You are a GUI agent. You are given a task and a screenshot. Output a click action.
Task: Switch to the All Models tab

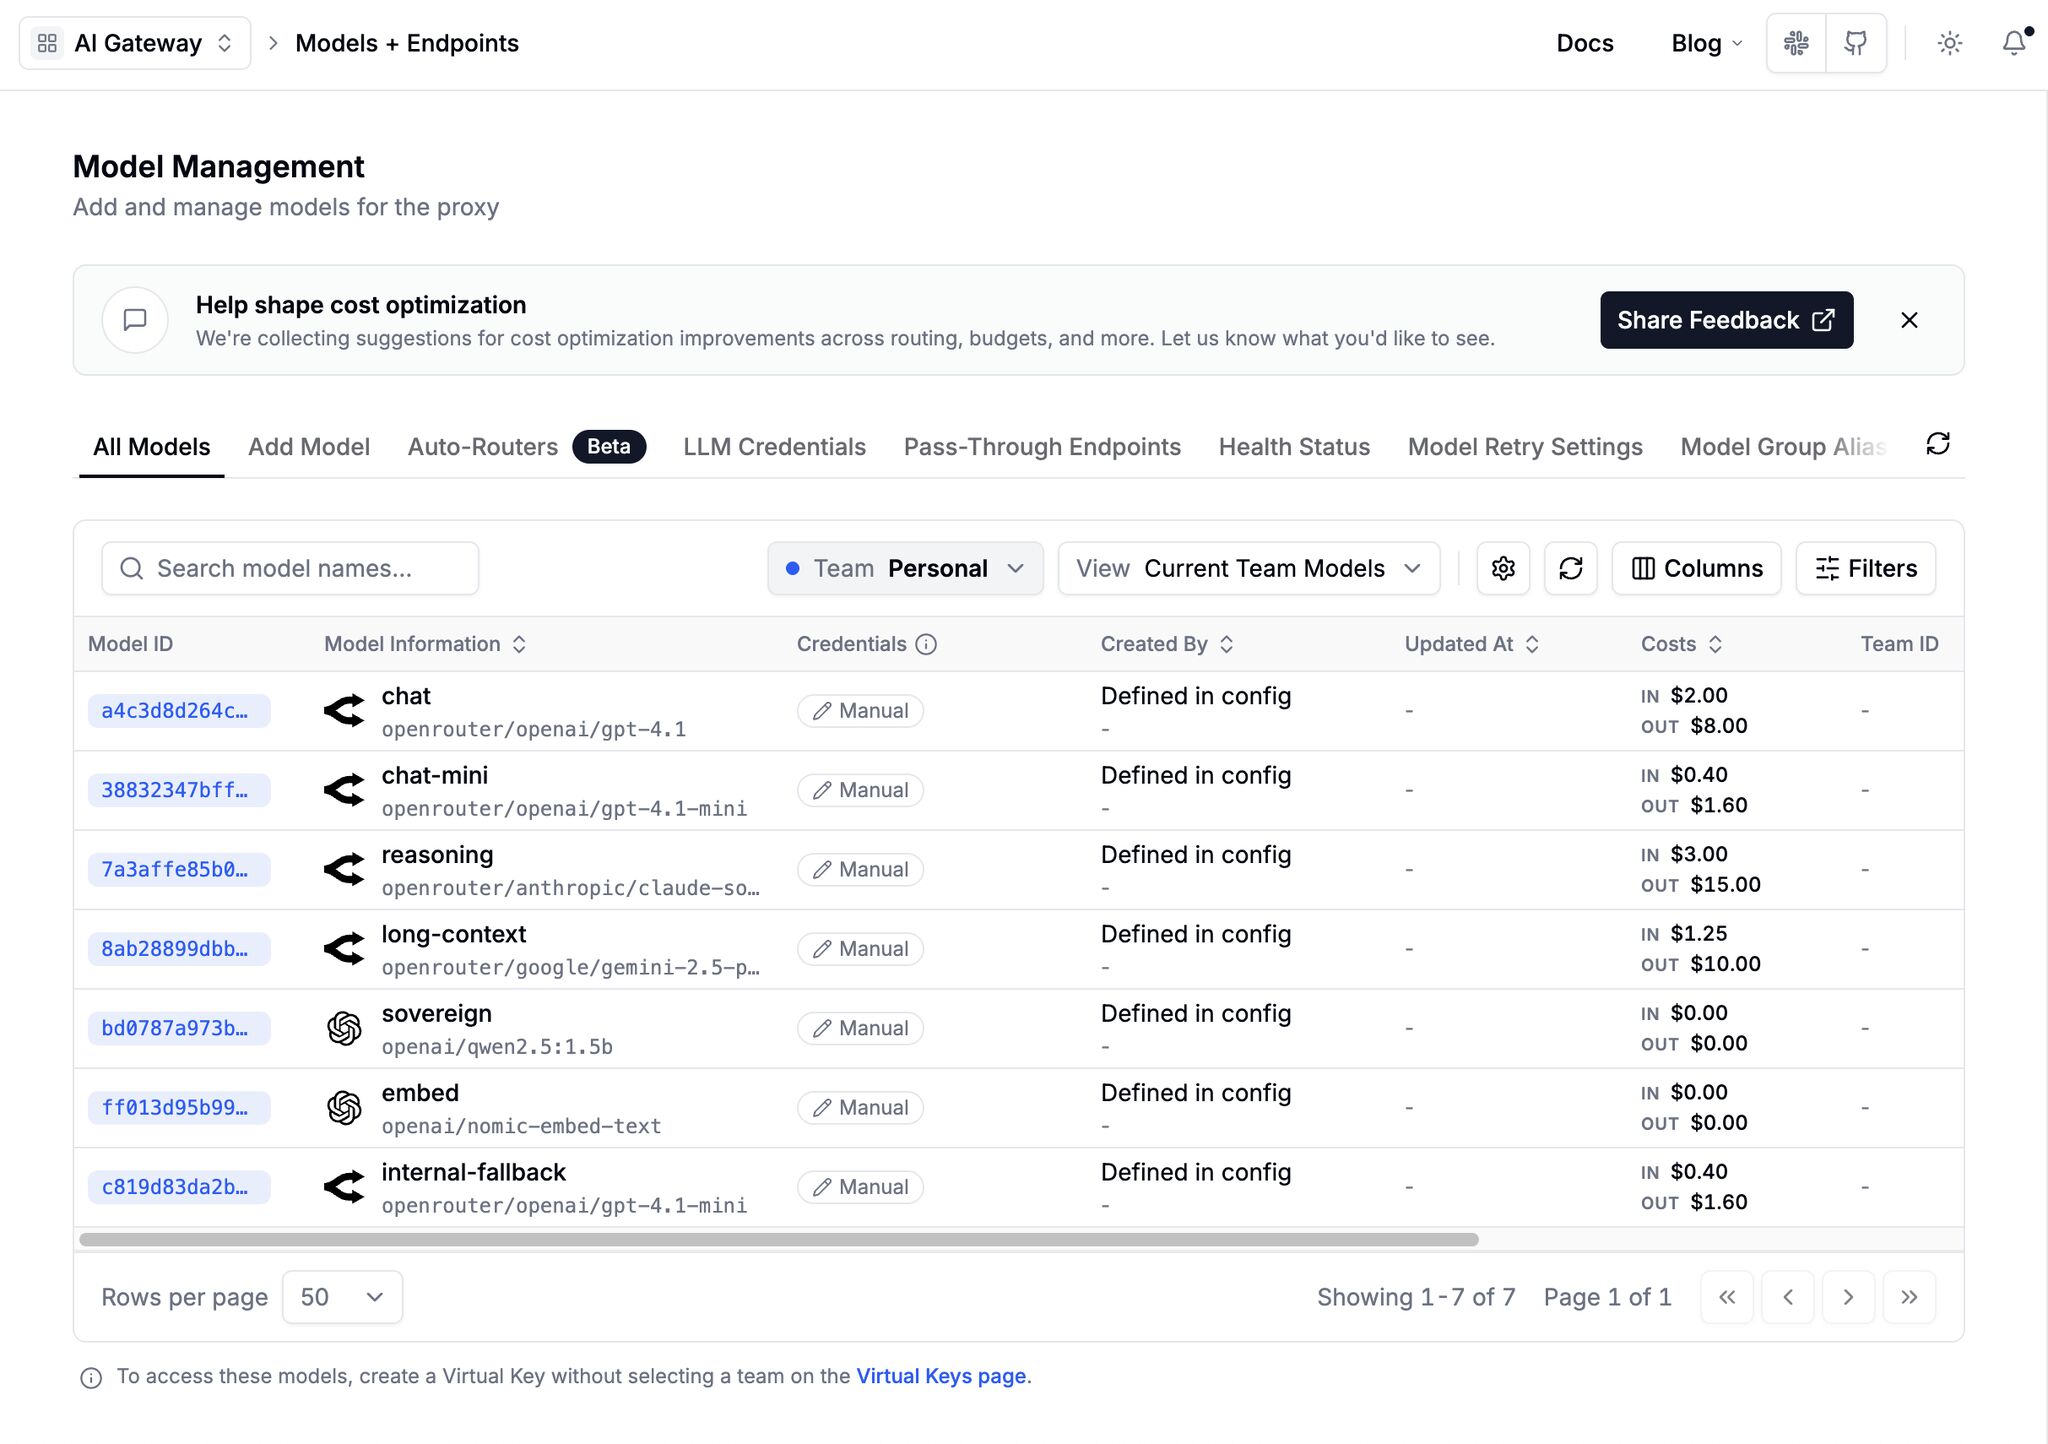[152, 447]
